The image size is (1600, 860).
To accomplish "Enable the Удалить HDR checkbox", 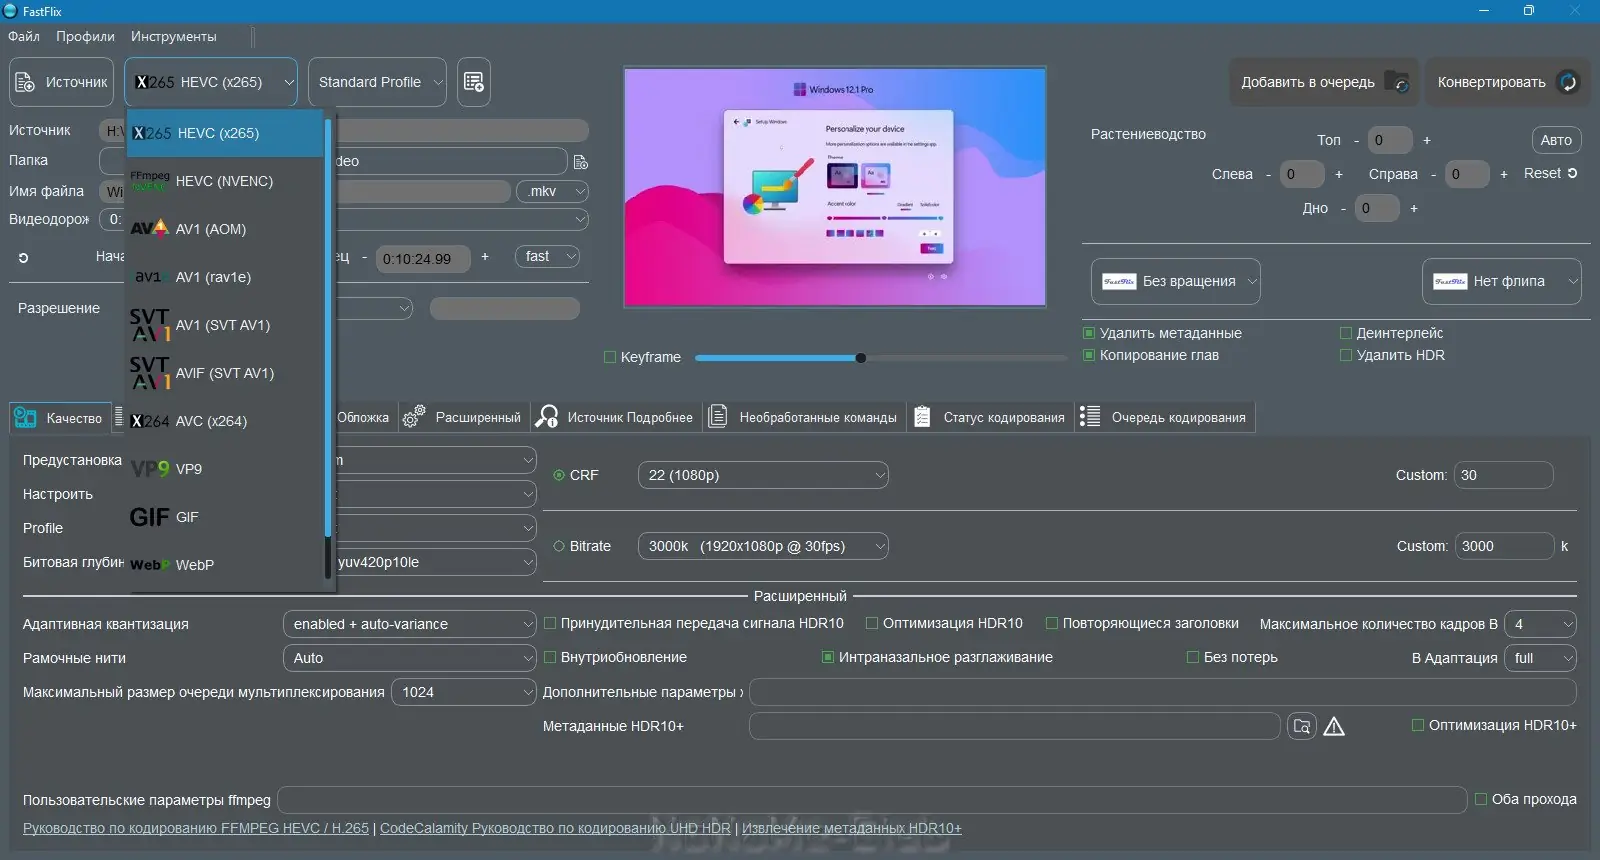I will tap(1346, 355).
